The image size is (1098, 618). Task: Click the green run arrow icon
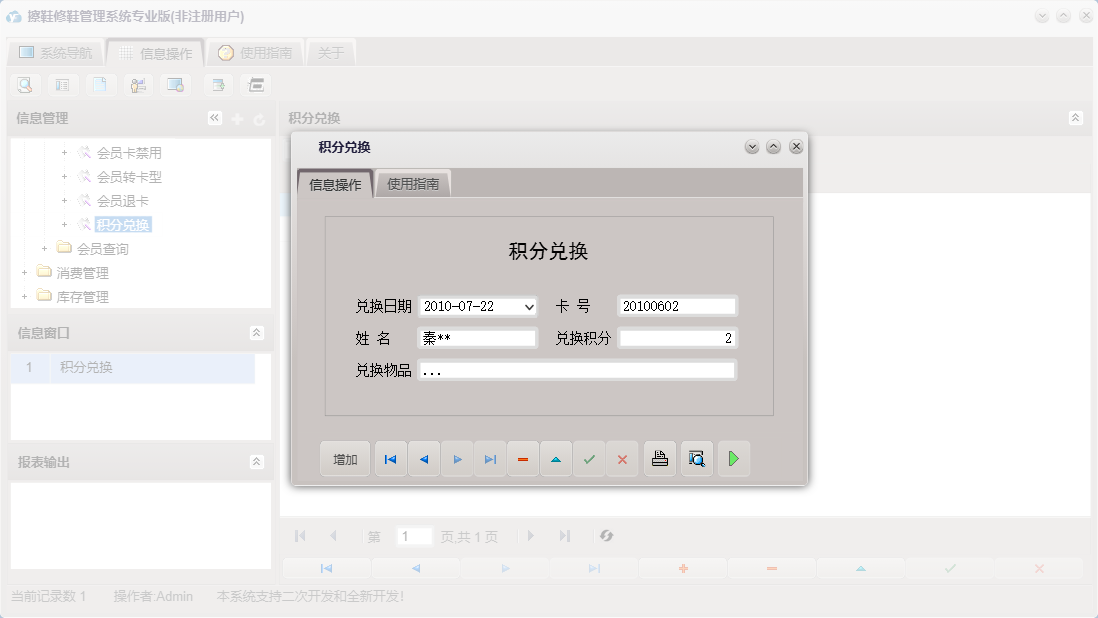pyautogui.click(x=734, y=458)
